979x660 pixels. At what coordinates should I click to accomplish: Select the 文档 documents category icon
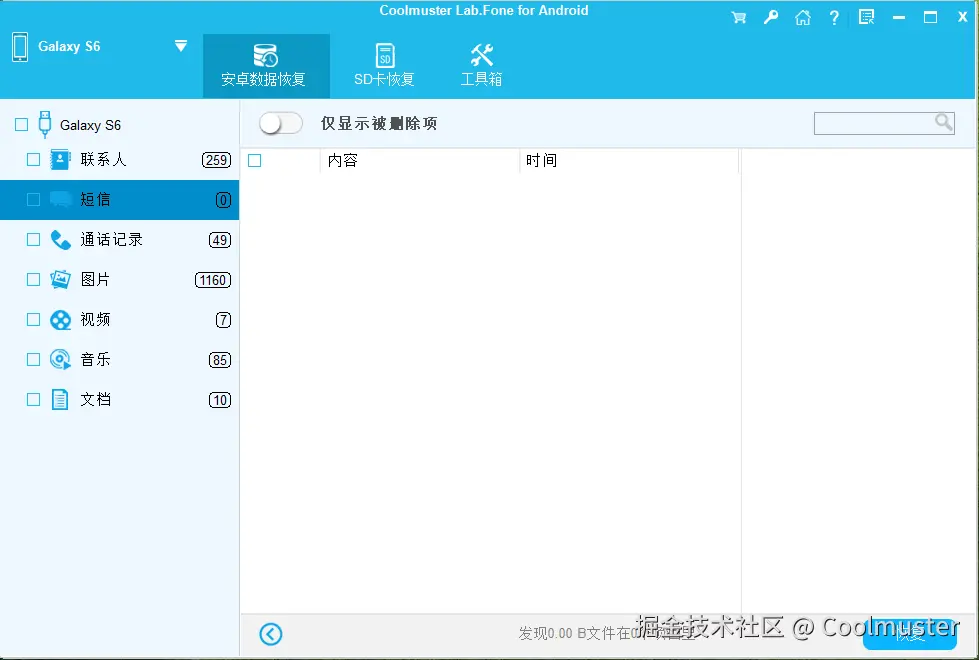point(58,399)
